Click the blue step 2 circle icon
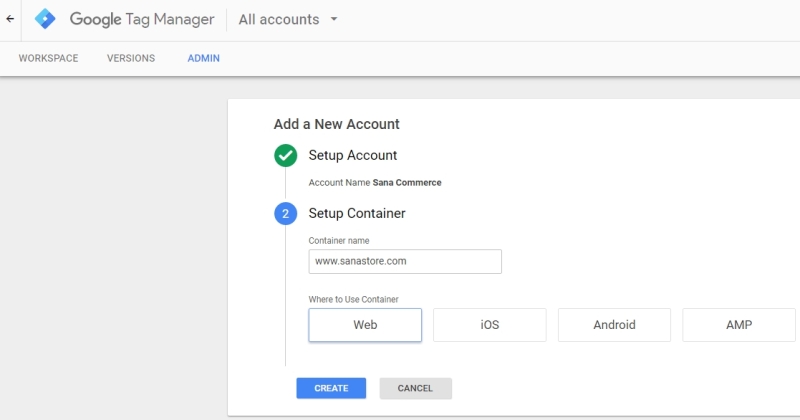The image size is (800, 420). click(285, 213)
